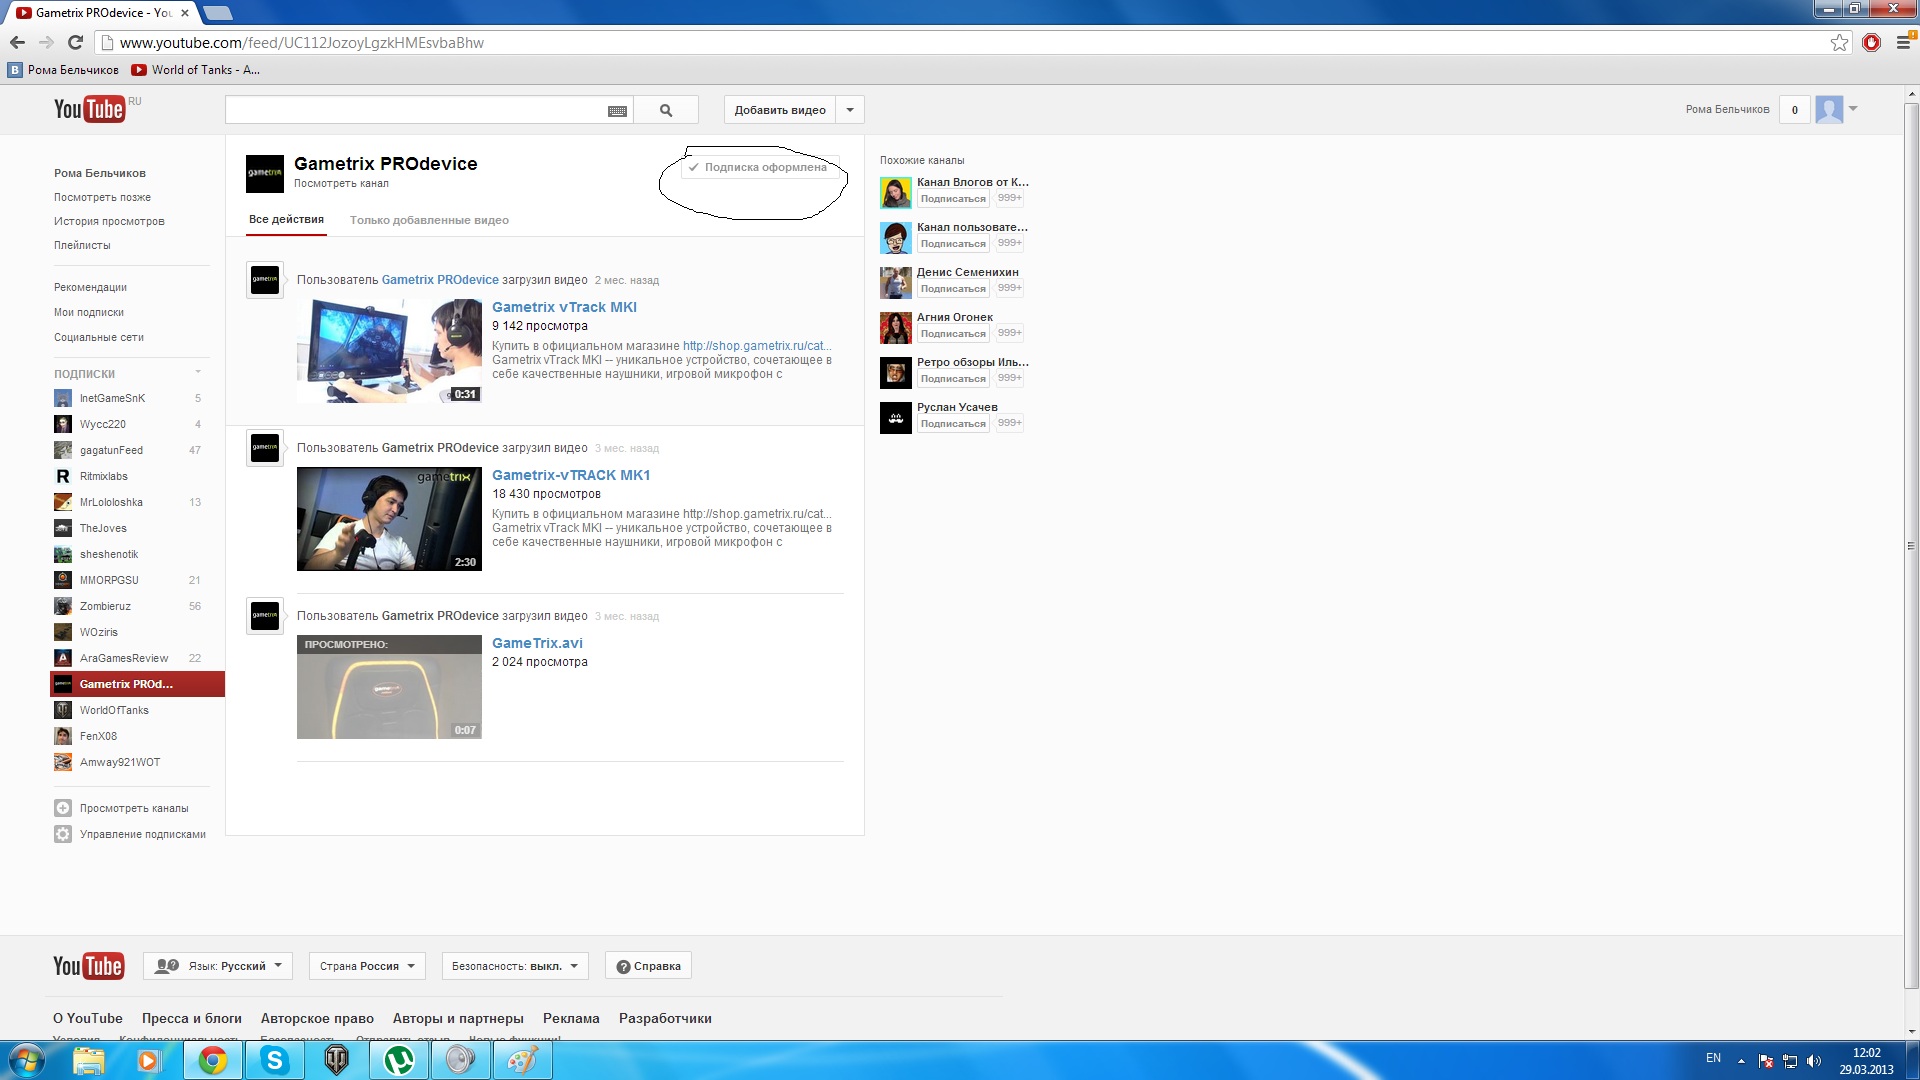This screenshot has width=1920, height=1080.
Task: Open Плейлисты in sidebar
Action: click(82, 245)
